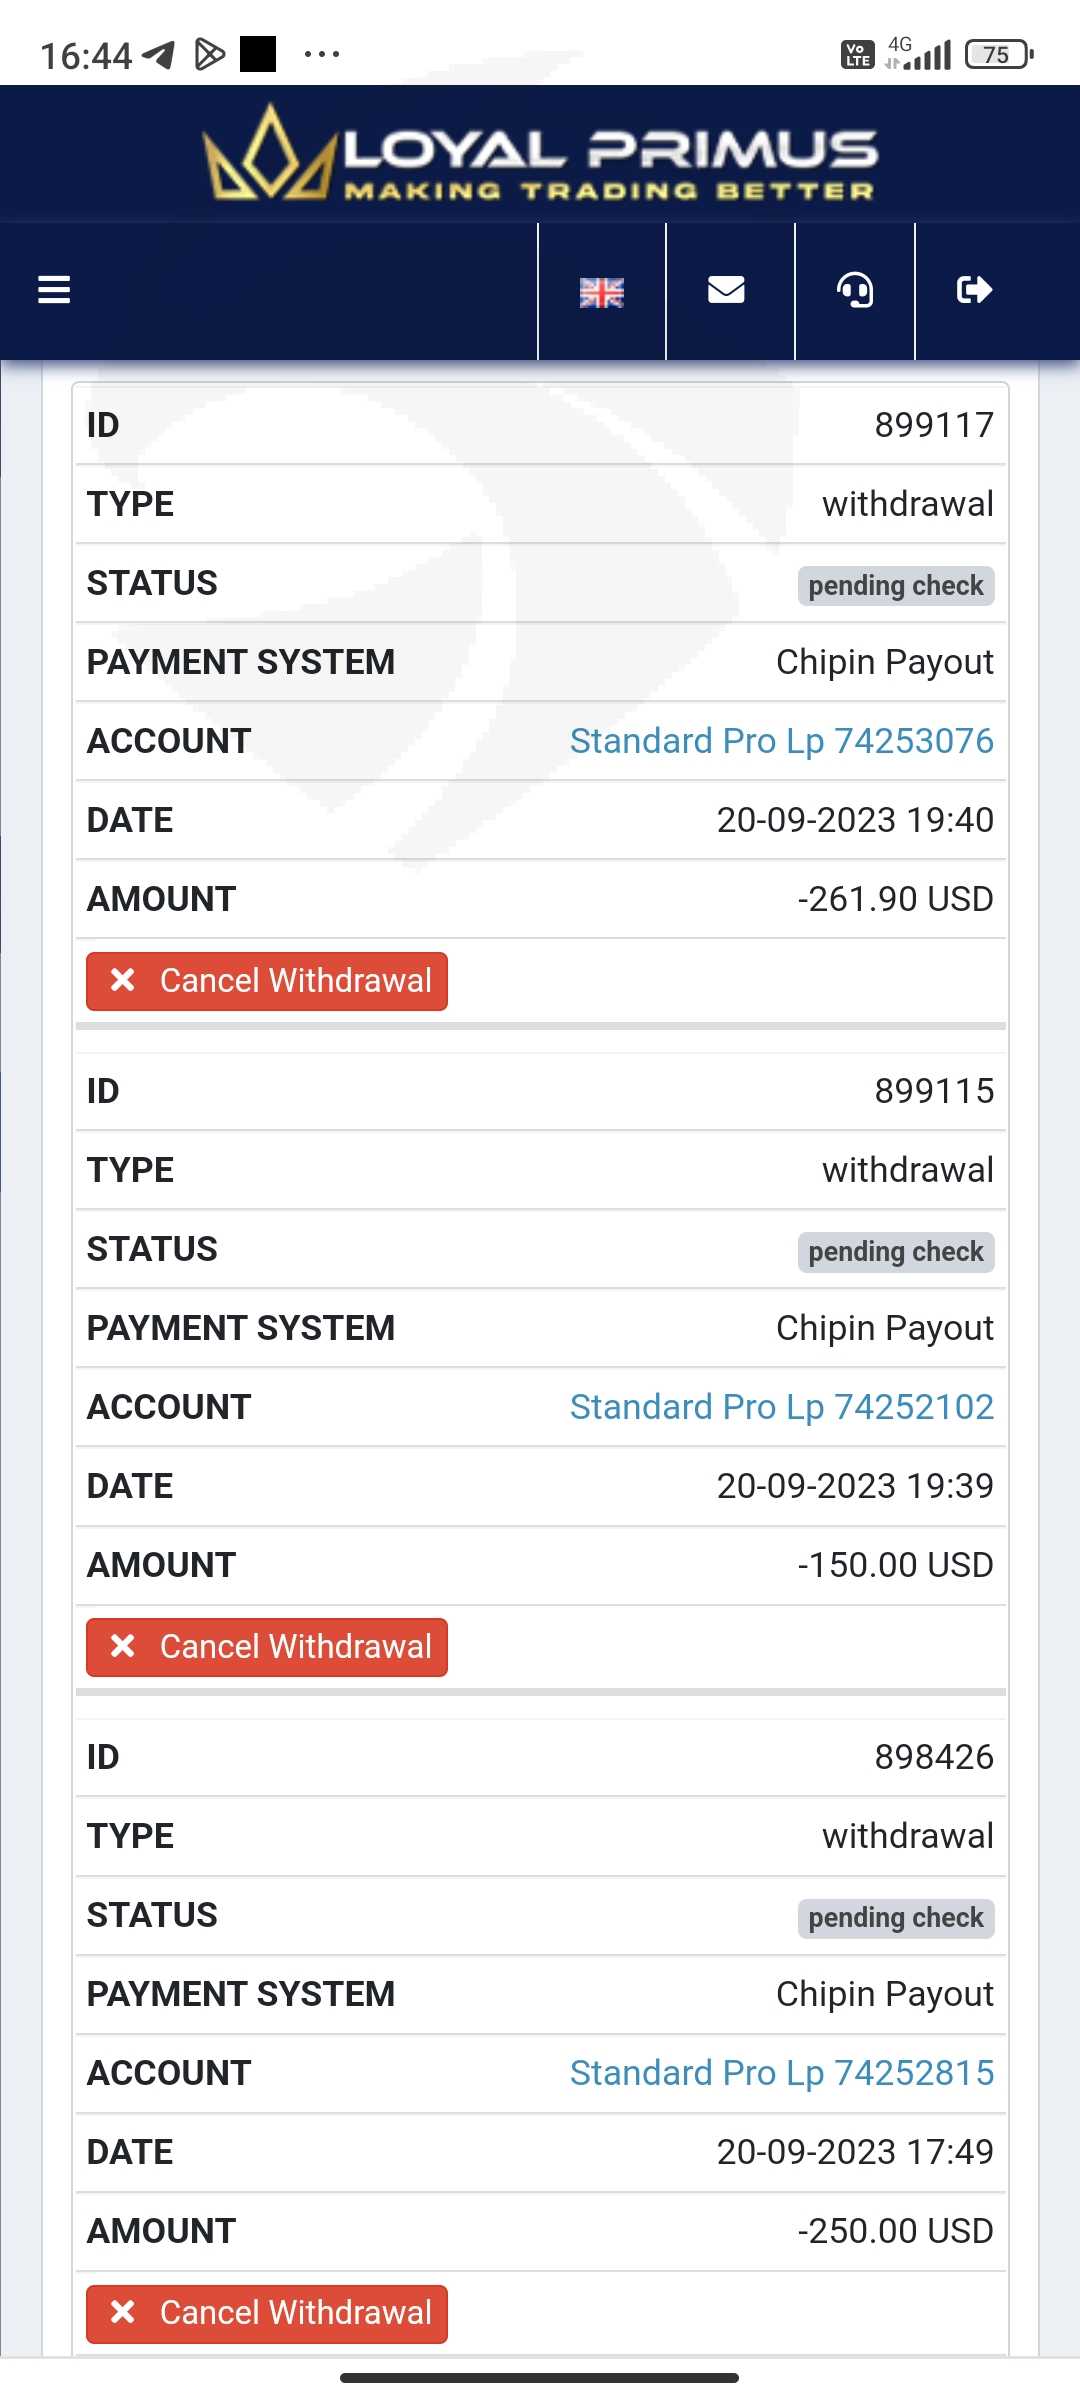Open account Standard Pro Lp 74252815
Viewport: 1080px width, 2400px height.
pyautogui.click(x=782, y=2073)
